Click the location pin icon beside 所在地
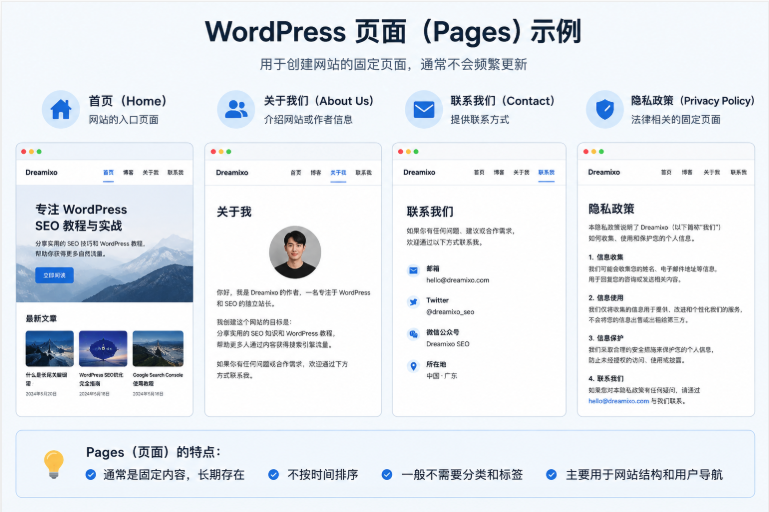Viewport: 769px width, 512px height. tap(413, 366)
